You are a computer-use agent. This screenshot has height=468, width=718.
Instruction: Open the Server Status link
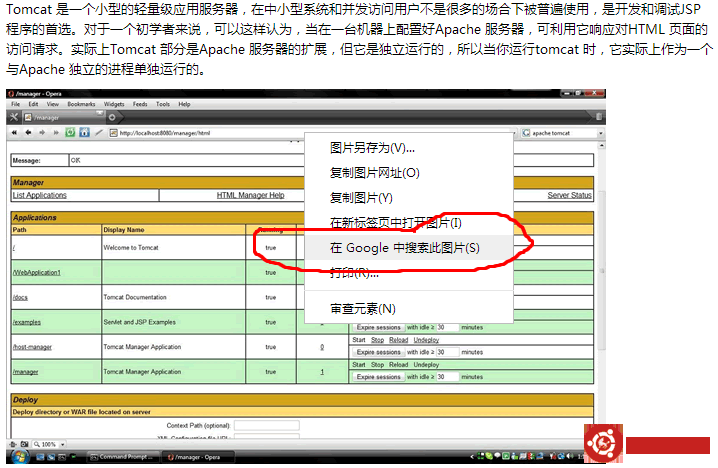[x=569, y=195]
